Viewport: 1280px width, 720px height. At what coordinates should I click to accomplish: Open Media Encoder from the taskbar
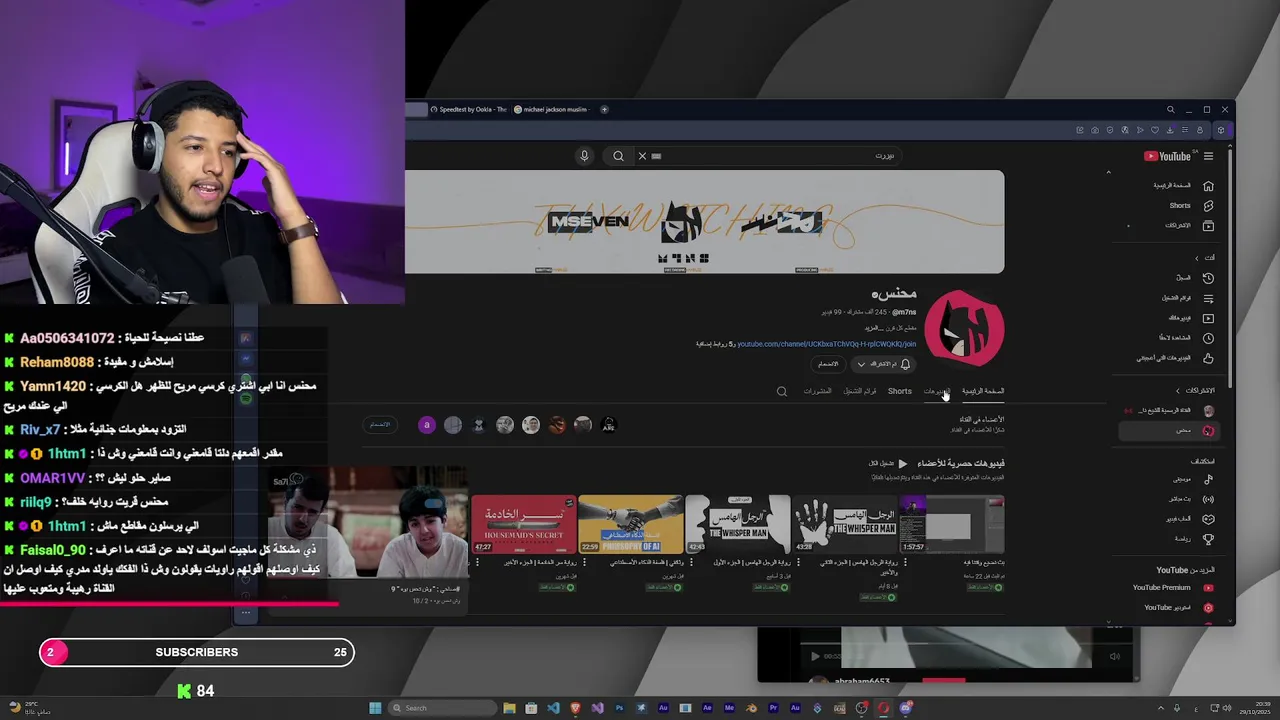(x=729, y=708)
